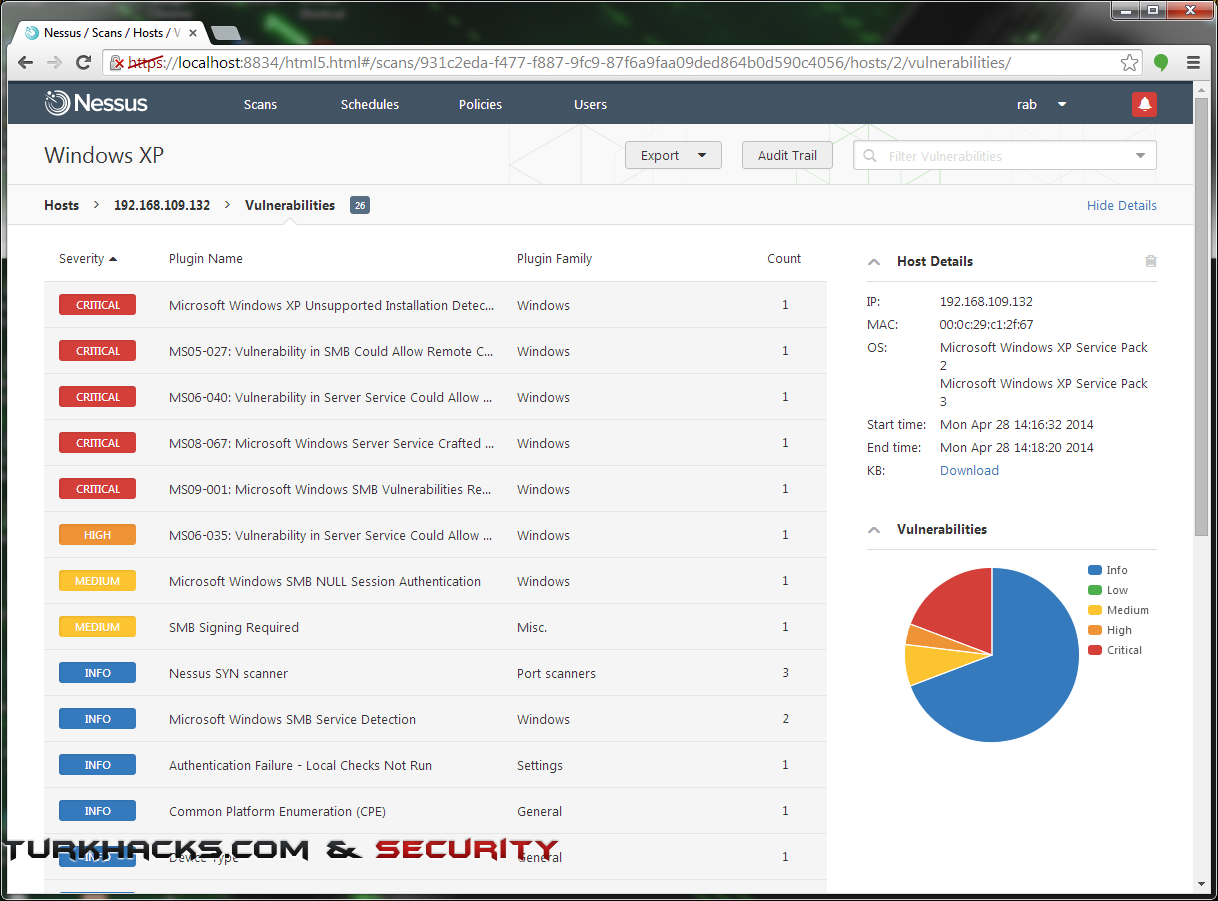Open the rab user menu
1218x901 pixels.
coord(1042,104)
